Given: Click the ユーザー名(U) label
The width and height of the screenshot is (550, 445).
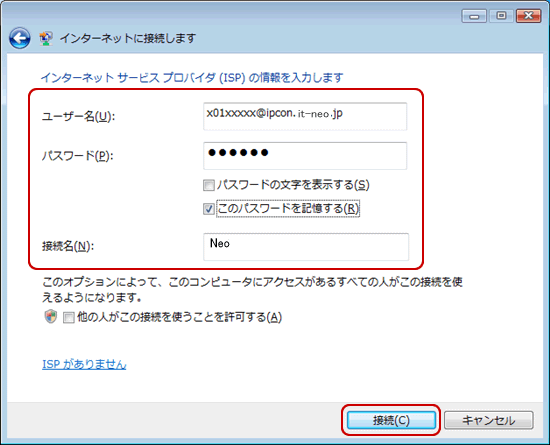Looking at the screenshot, I should [79, 116].
